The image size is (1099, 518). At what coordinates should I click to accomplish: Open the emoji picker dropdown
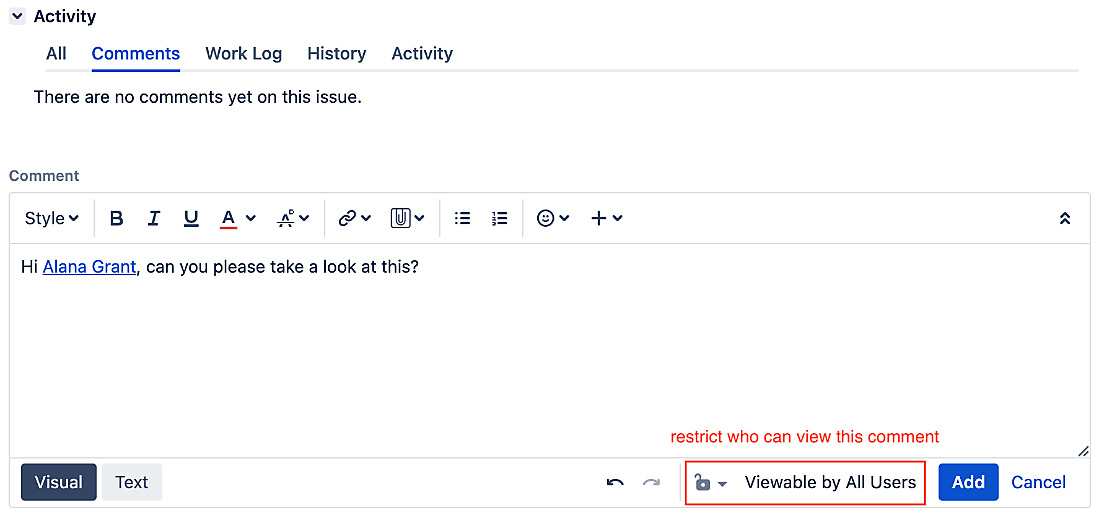(553, 218)
